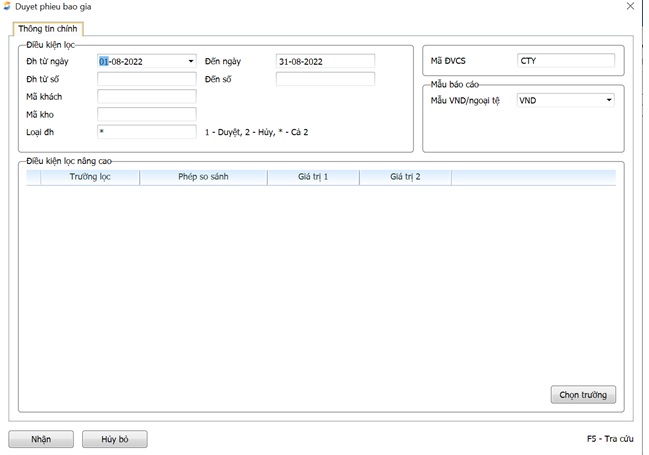Click the Loại đh input field

coord(146,132)
